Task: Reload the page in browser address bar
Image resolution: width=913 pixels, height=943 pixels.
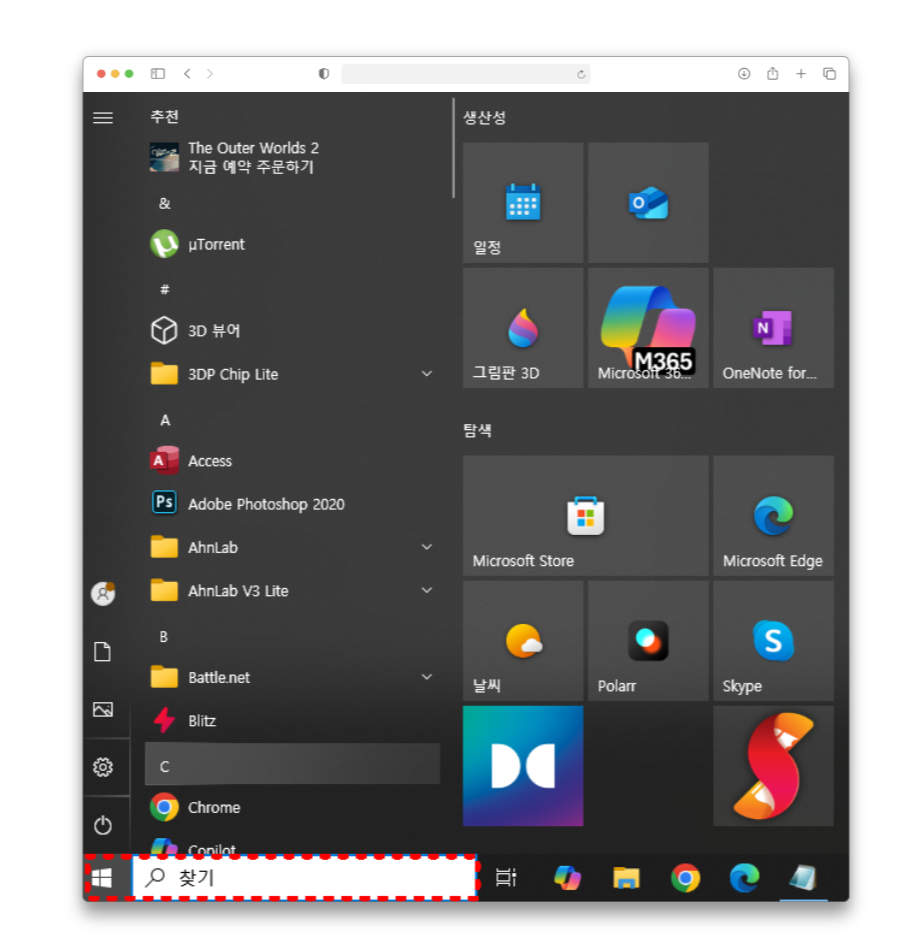Action: 580,74
